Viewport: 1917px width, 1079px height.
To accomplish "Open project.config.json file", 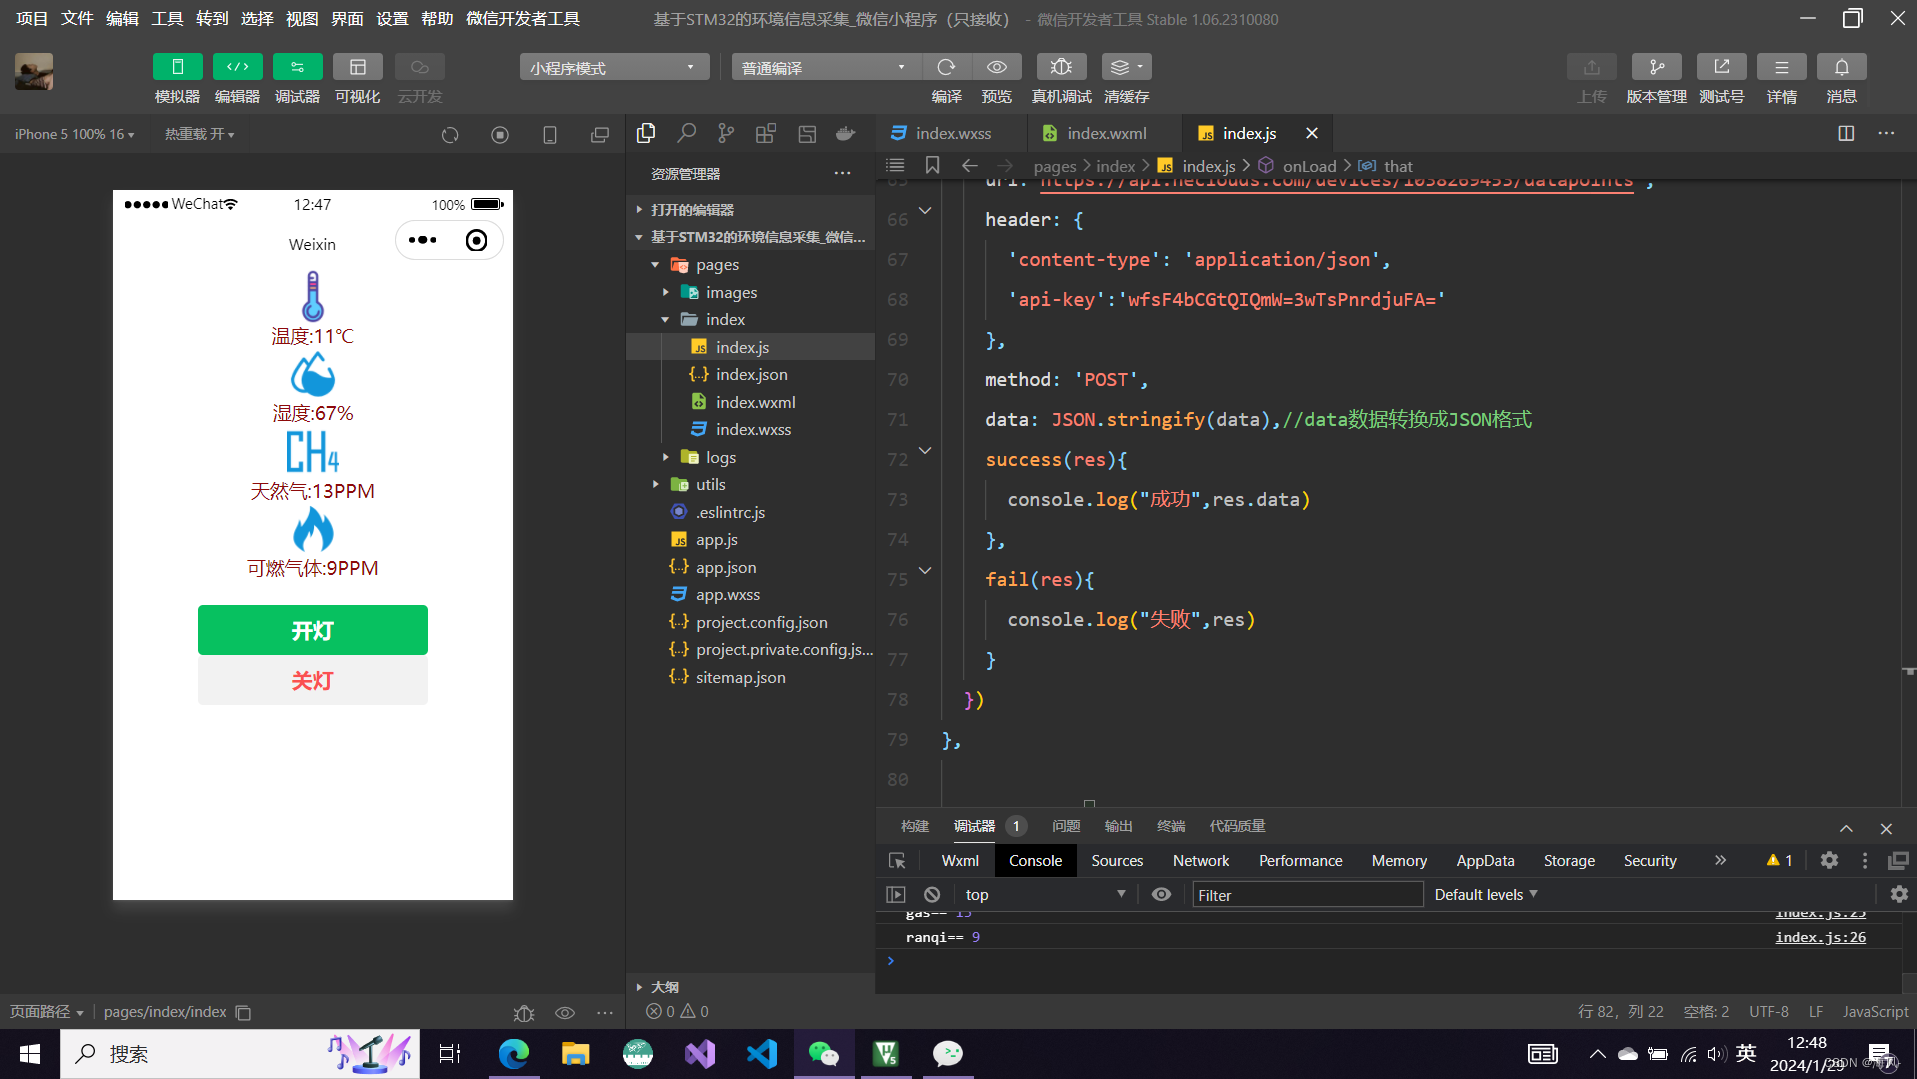I will coord(751,622).
